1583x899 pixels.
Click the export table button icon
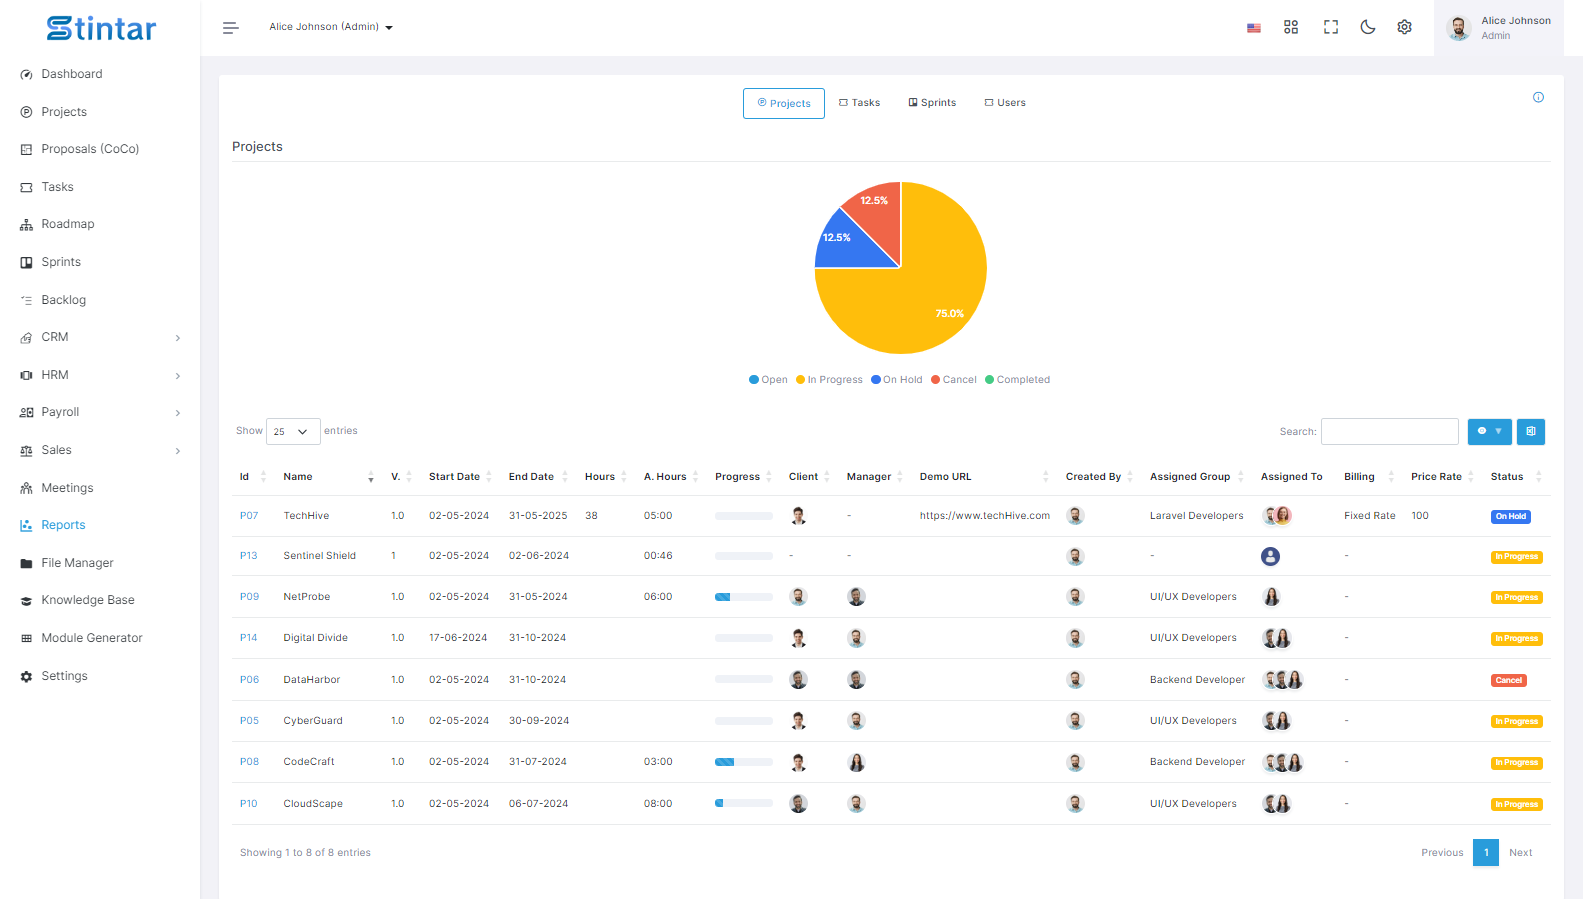coord(1531,431)
